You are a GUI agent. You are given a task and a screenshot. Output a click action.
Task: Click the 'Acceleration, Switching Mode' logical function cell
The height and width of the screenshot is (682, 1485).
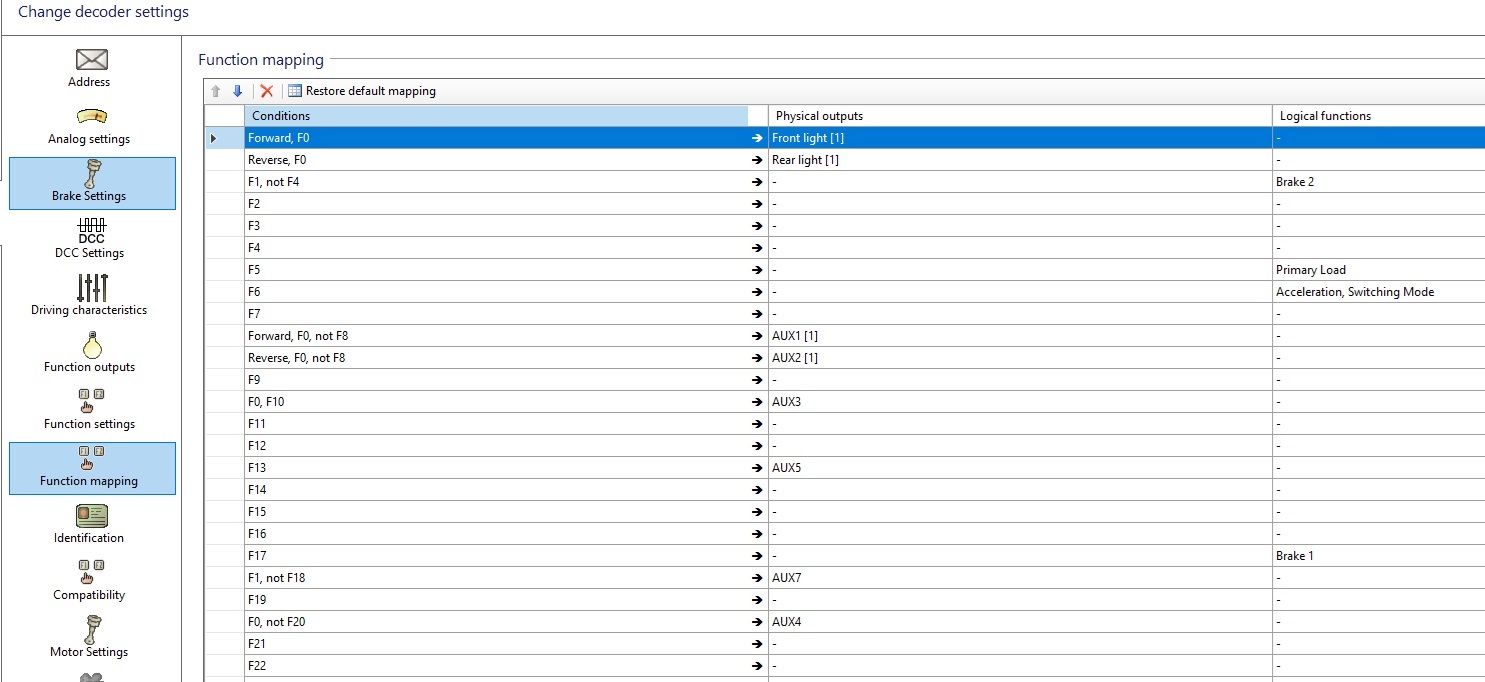click(1355, 292)
